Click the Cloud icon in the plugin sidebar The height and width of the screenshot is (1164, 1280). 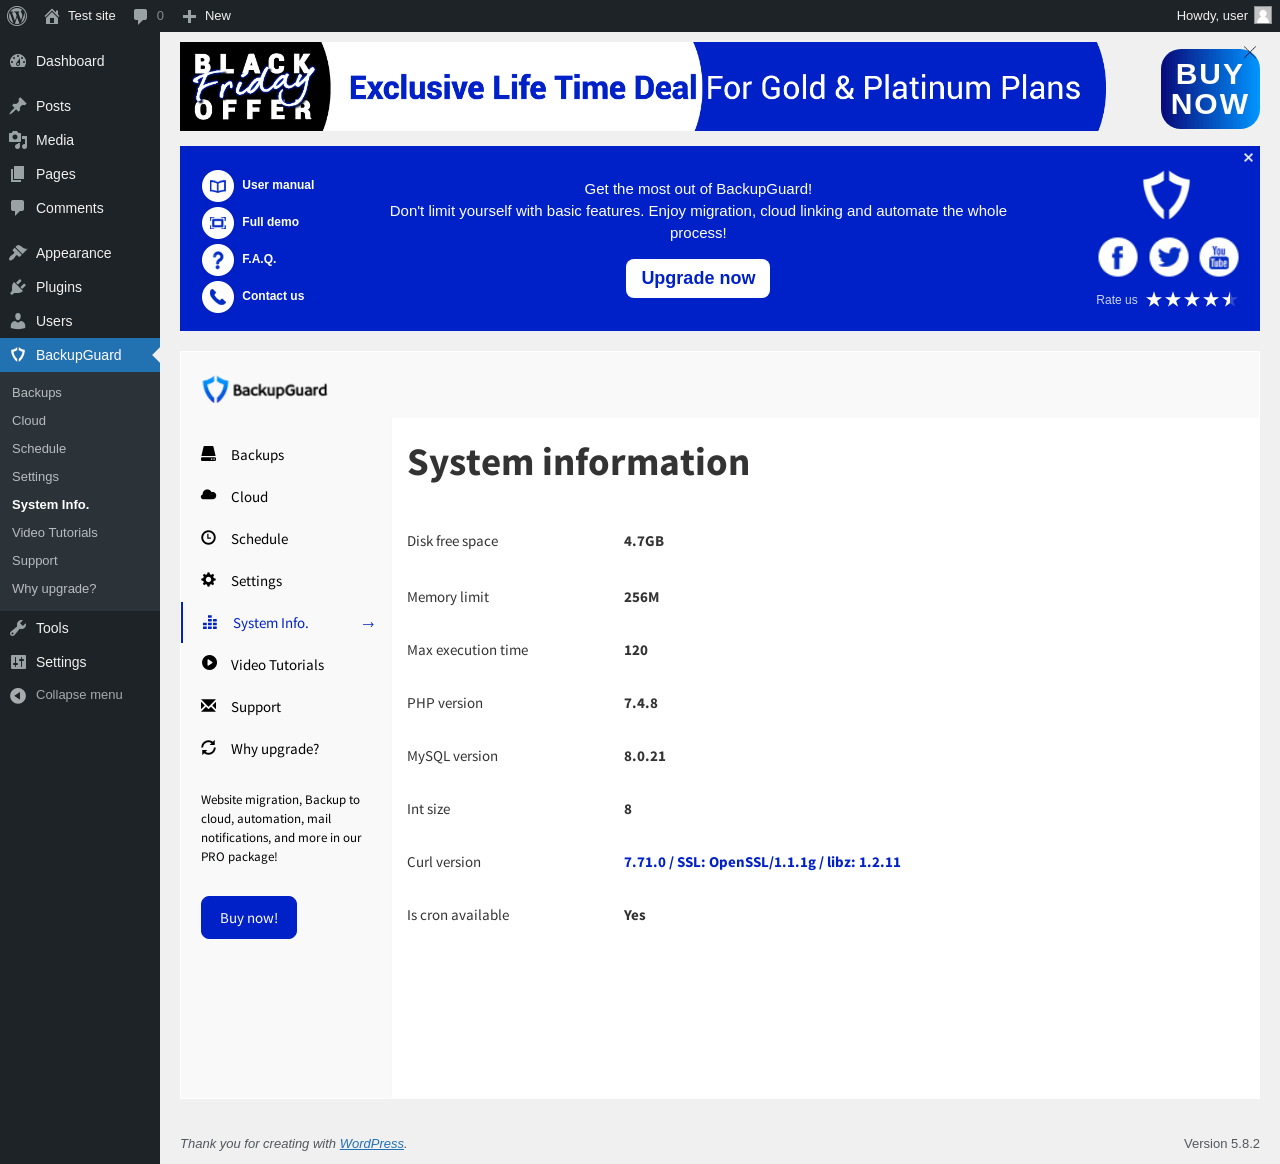[x=209, y=496]
